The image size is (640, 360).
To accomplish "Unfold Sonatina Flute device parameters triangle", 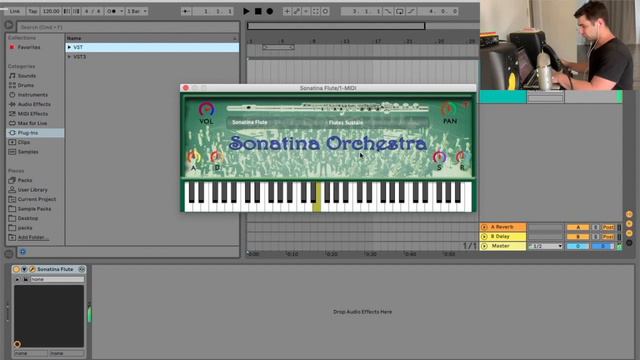I will click(x=24, y=269).
